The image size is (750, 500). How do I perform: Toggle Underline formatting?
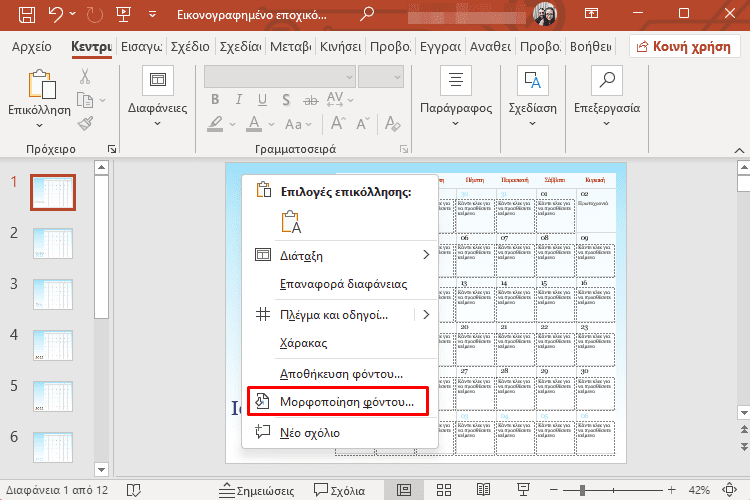(262, 100)
